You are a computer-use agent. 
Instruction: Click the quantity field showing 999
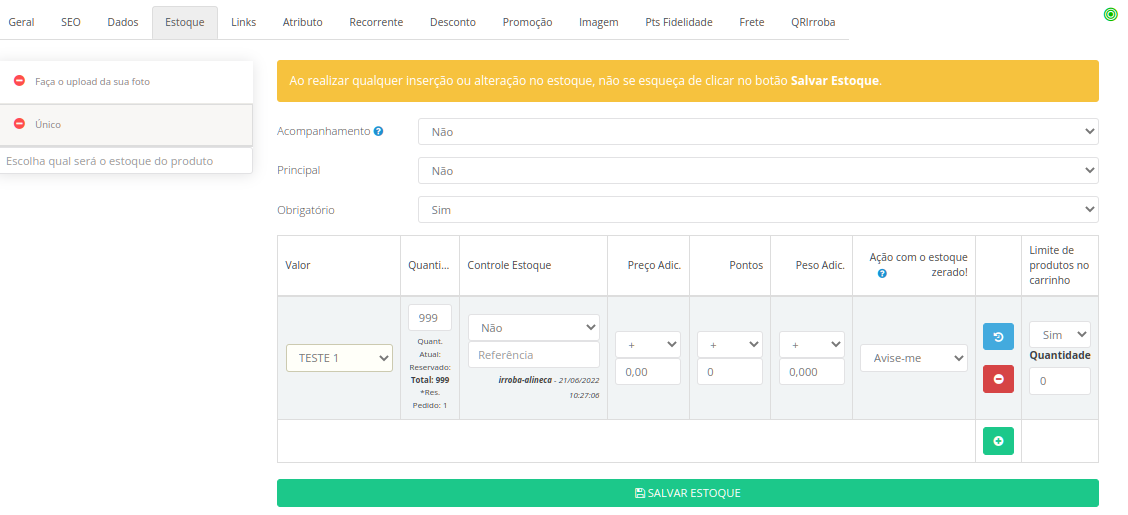(429, 318)
